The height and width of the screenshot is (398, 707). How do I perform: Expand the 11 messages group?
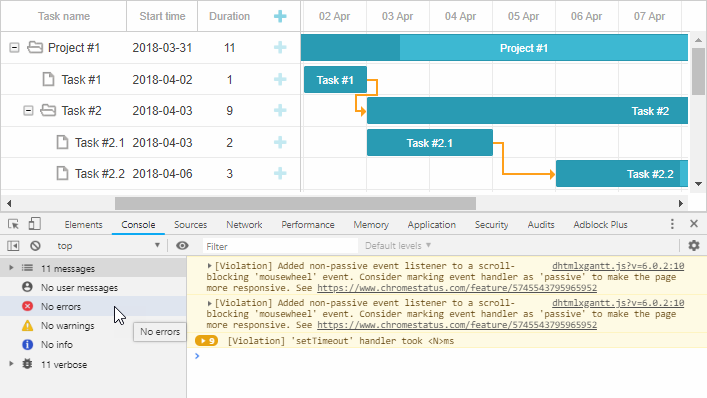(11, 268)
